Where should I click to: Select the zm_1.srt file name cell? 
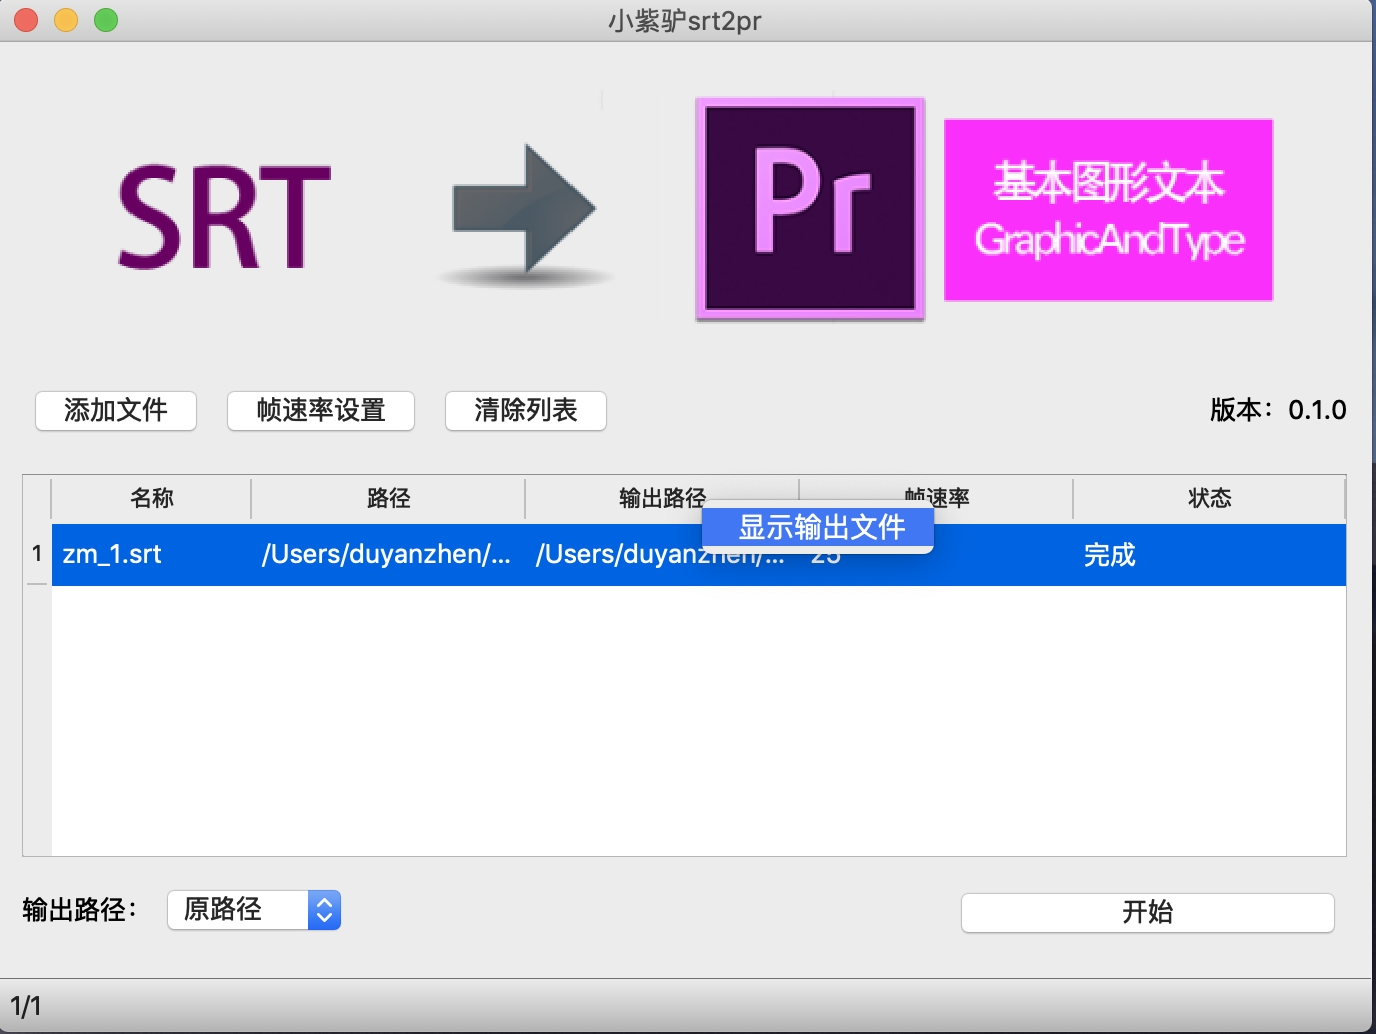click(151, 555)
